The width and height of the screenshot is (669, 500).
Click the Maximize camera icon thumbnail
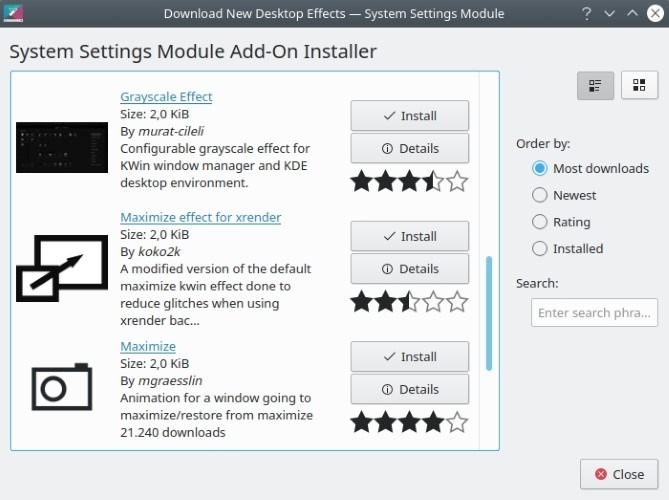(x=62, y=387)
